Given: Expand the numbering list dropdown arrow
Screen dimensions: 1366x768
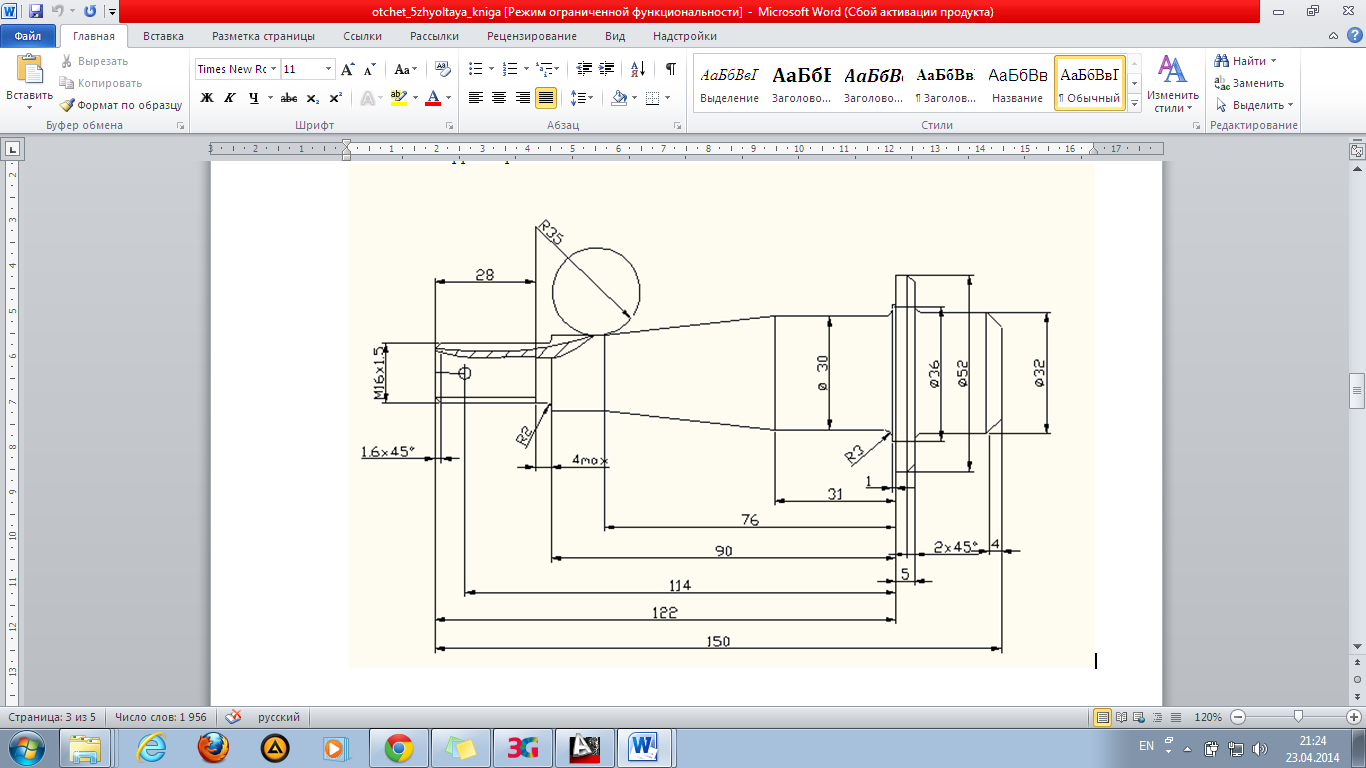Looking at the screenshot, I should coord(526,69).
